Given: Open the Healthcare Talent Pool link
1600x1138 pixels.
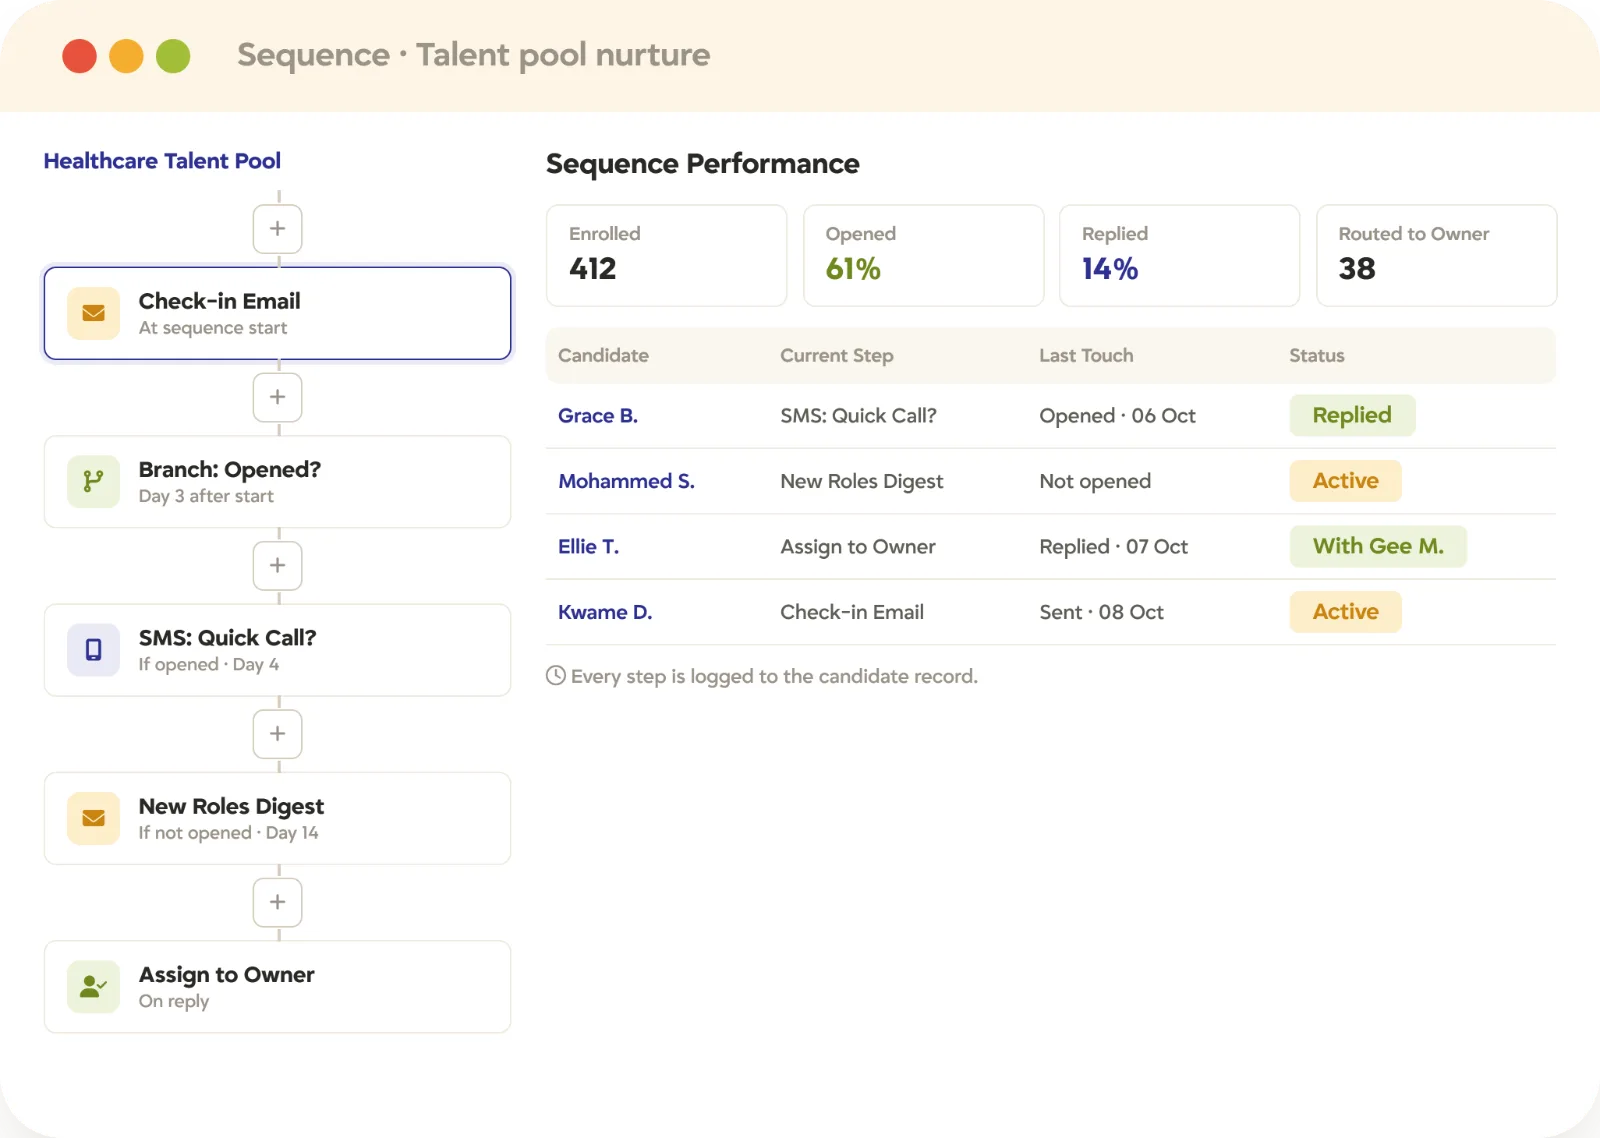Looking at the screenshot, I should click(x=162, y=161).
